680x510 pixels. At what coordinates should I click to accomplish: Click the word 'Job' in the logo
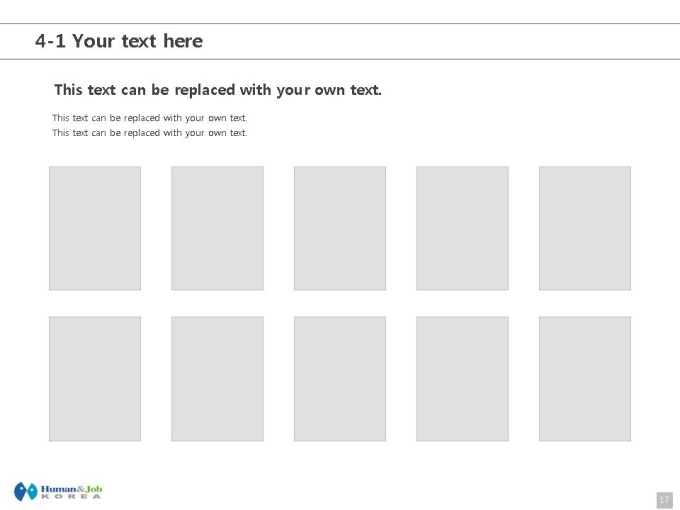94,489
